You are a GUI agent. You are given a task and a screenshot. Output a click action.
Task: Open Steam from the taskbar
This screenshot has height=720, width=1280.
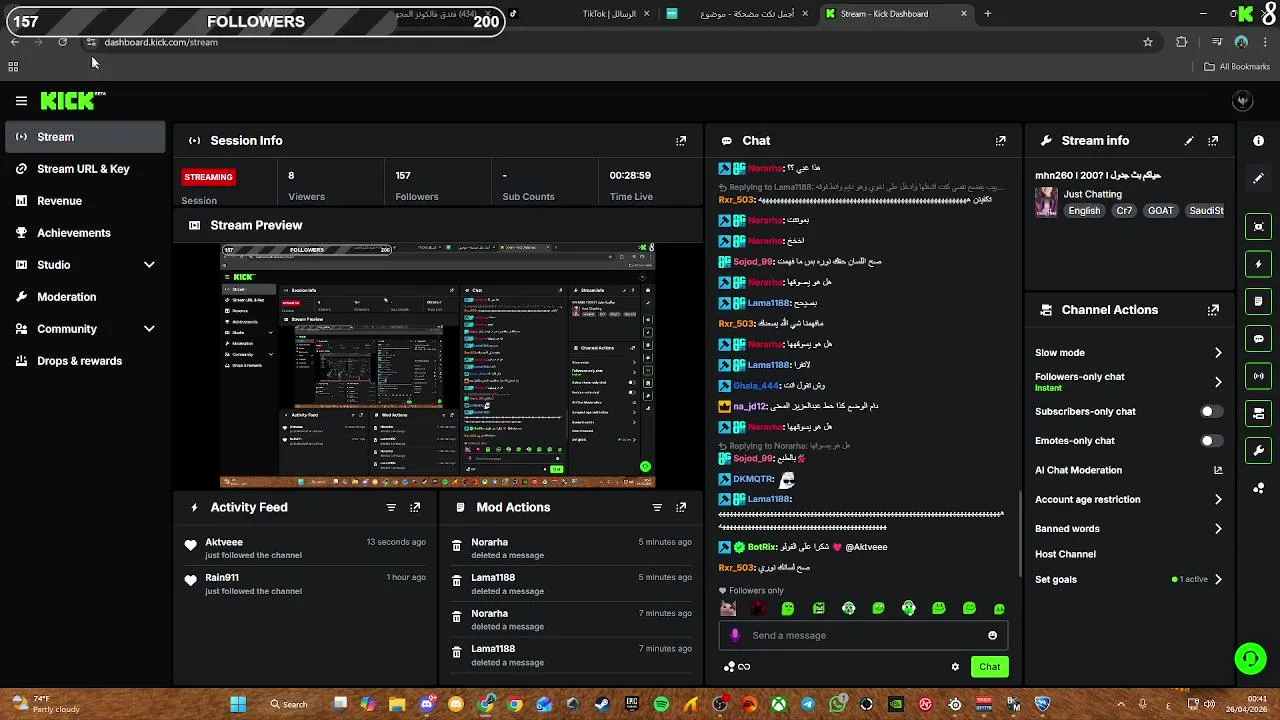point(602,704)
